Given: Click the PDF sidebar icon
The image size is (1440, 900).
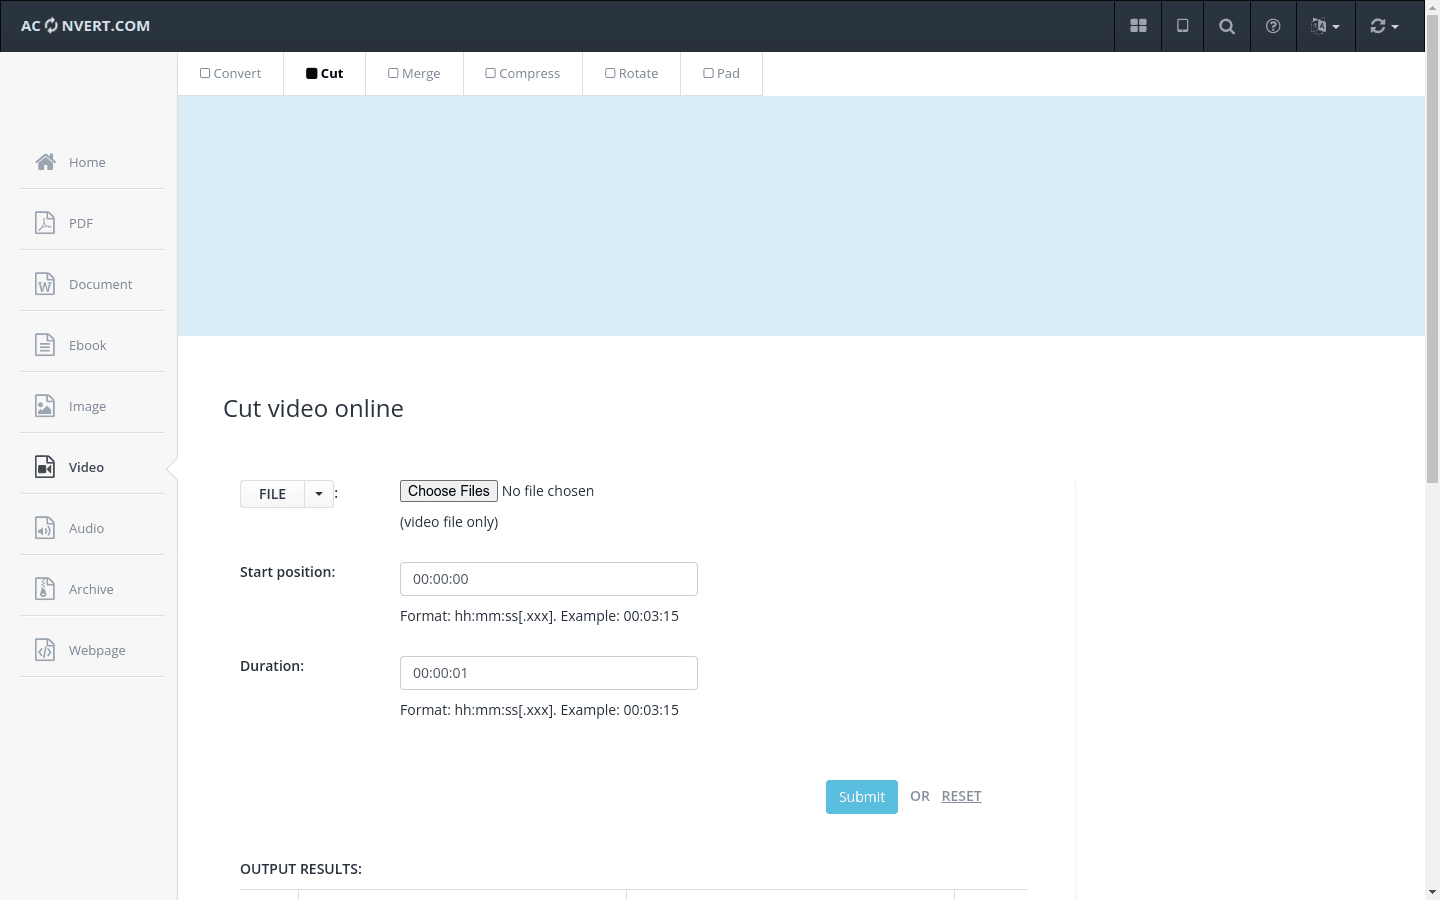Looking at the screenshot, I should 45,223.
